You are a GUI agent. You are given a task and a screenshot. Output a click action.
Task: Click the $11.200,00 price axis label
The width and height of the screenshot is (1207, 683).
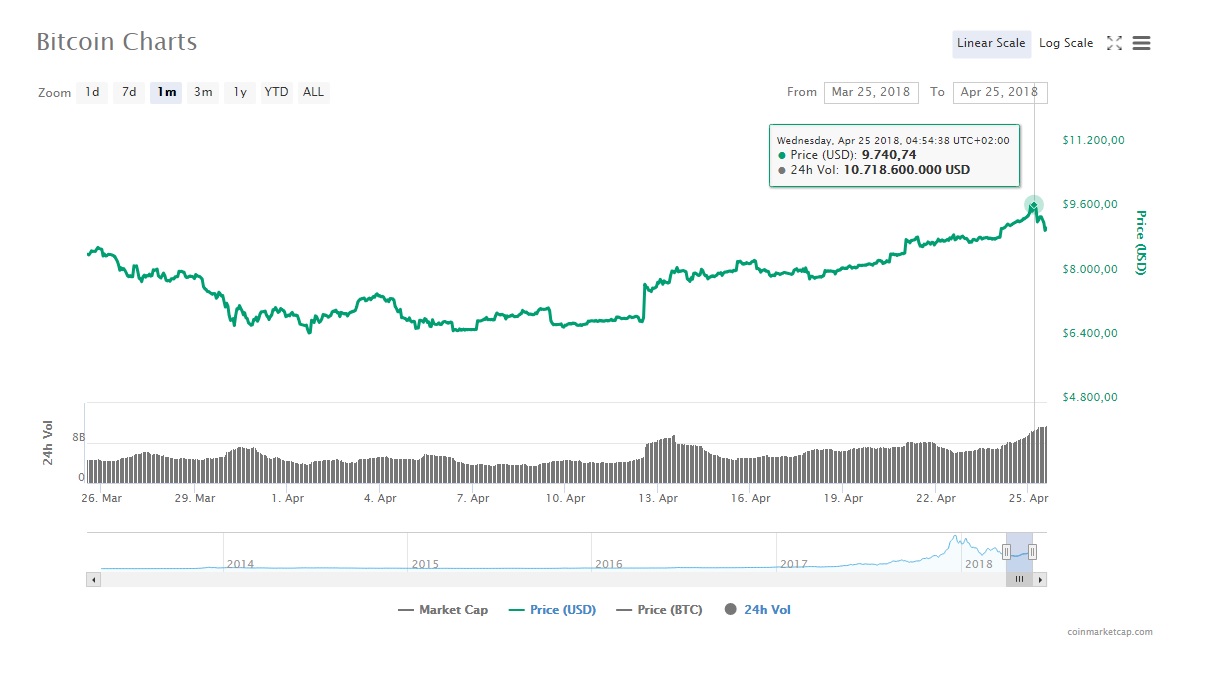tap(1093, 140)
